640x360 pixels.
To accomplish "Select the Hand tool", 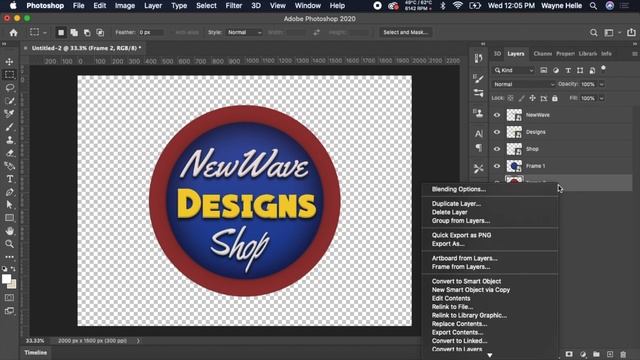I will 9,231.
